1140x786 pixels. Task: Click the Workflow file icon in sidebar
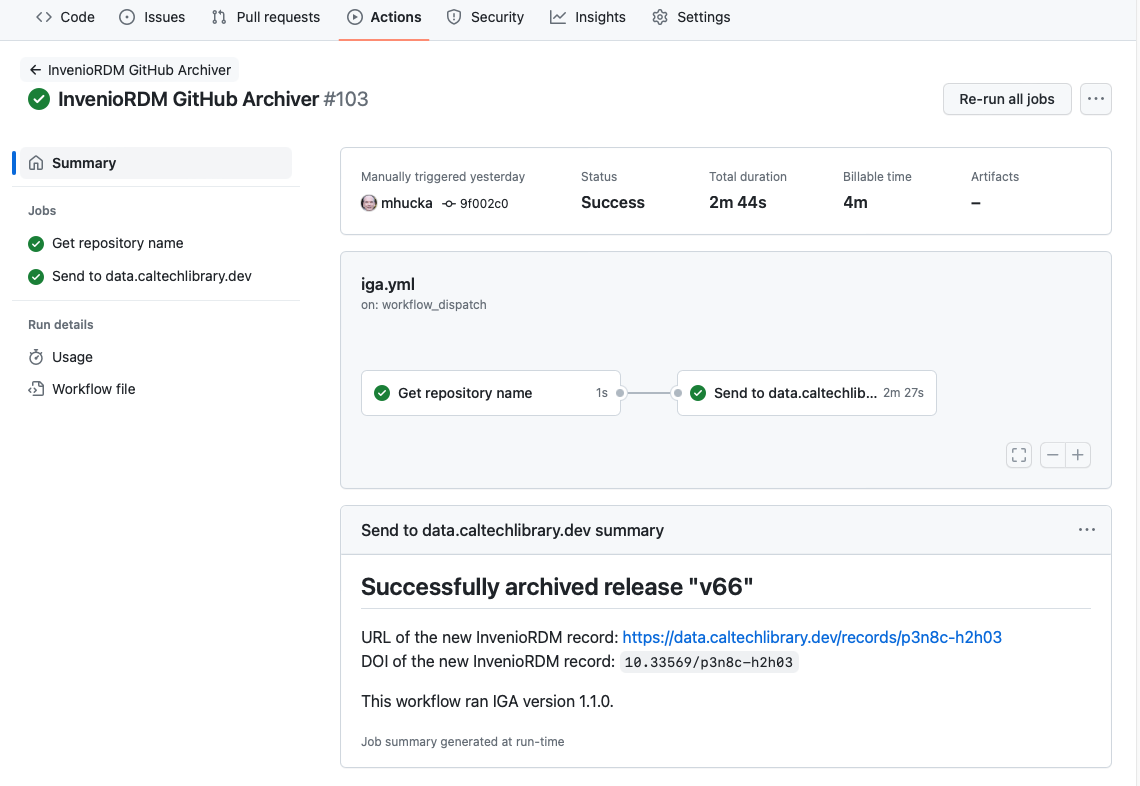(x=36, y=389)
